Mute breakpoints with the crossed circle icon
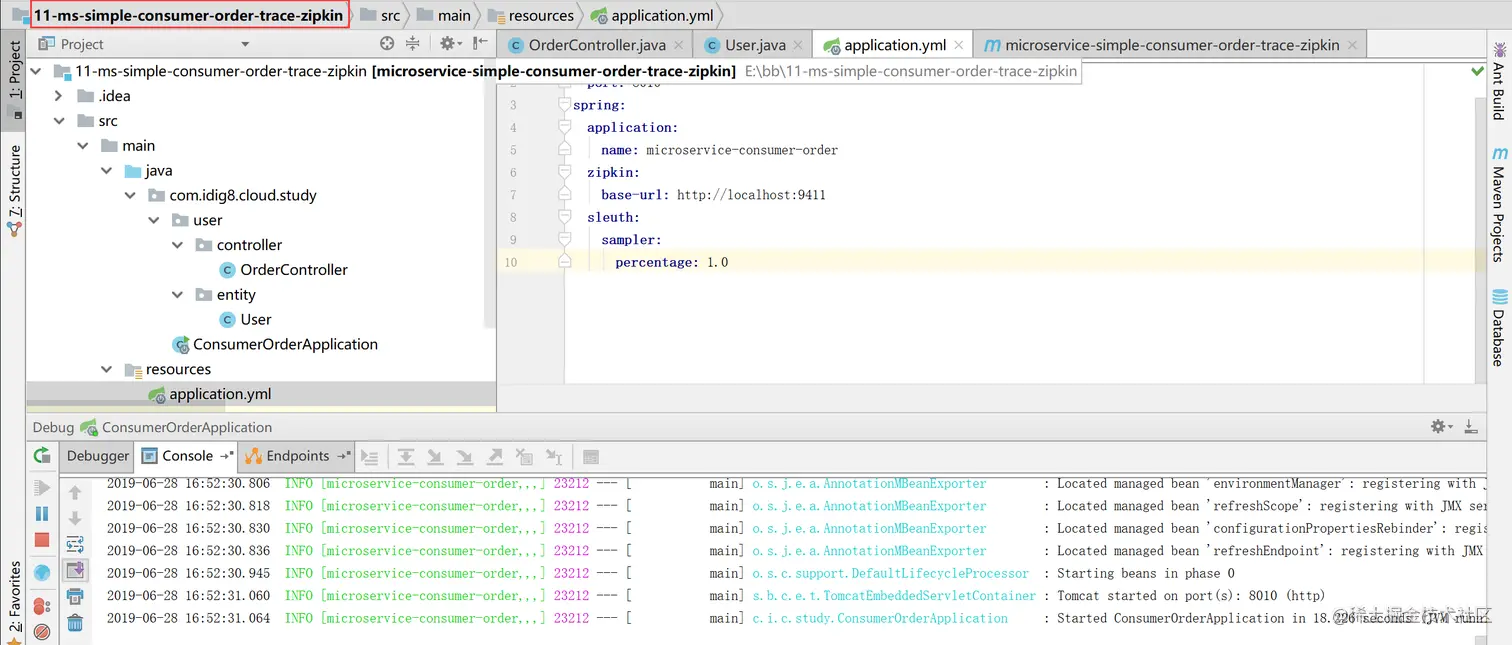1512x645 pixels. (42, 632)
